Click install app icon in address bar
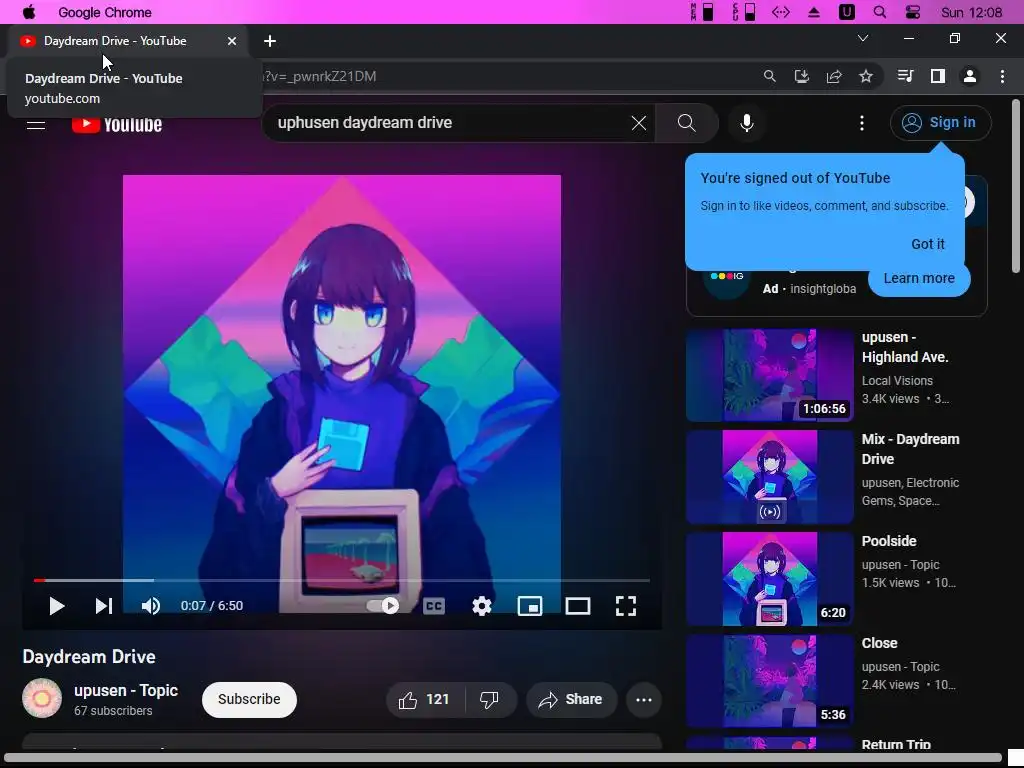The image size is (1024, 768). tap(801, 76)
